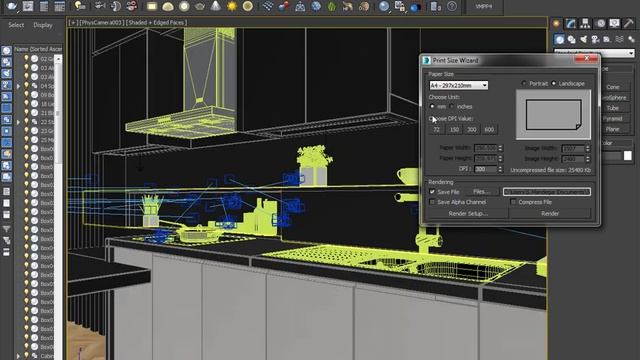Screen dimensions: 640x360
Task: Click the help question mark icon
Action: pos(452,6)
